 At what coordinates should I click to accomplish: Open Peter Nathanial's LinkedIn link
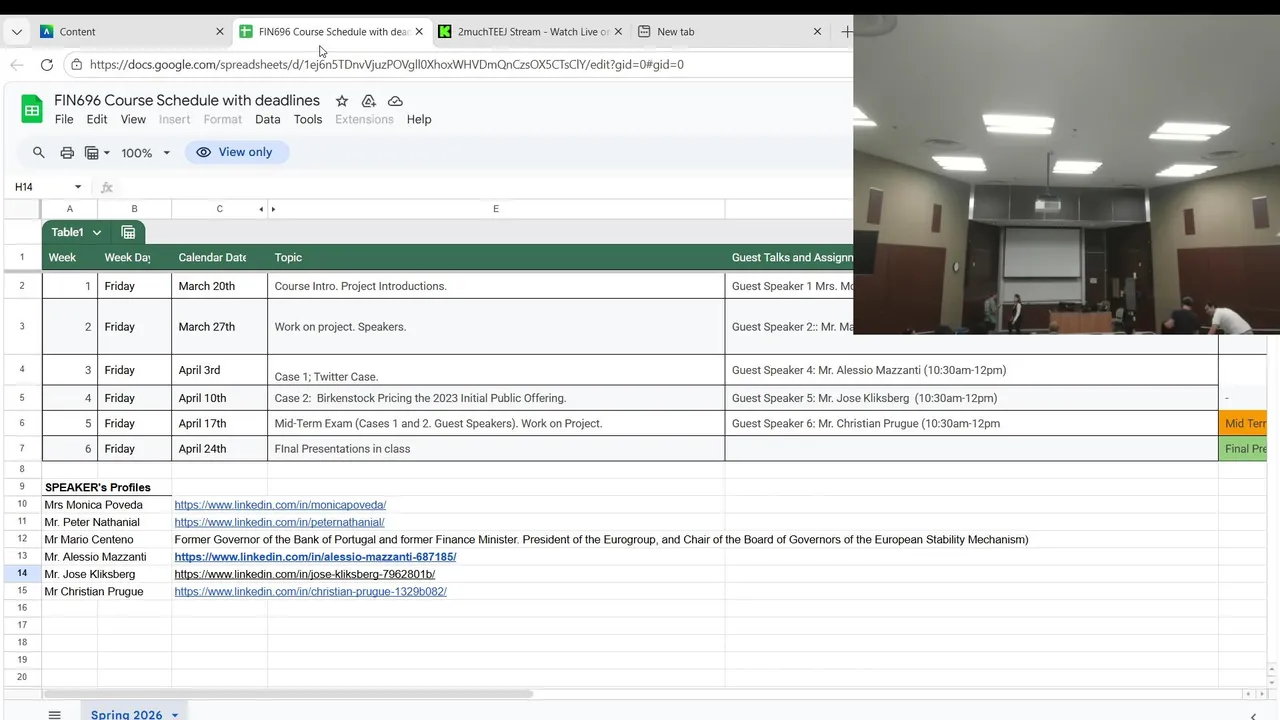tap(279, 522)
